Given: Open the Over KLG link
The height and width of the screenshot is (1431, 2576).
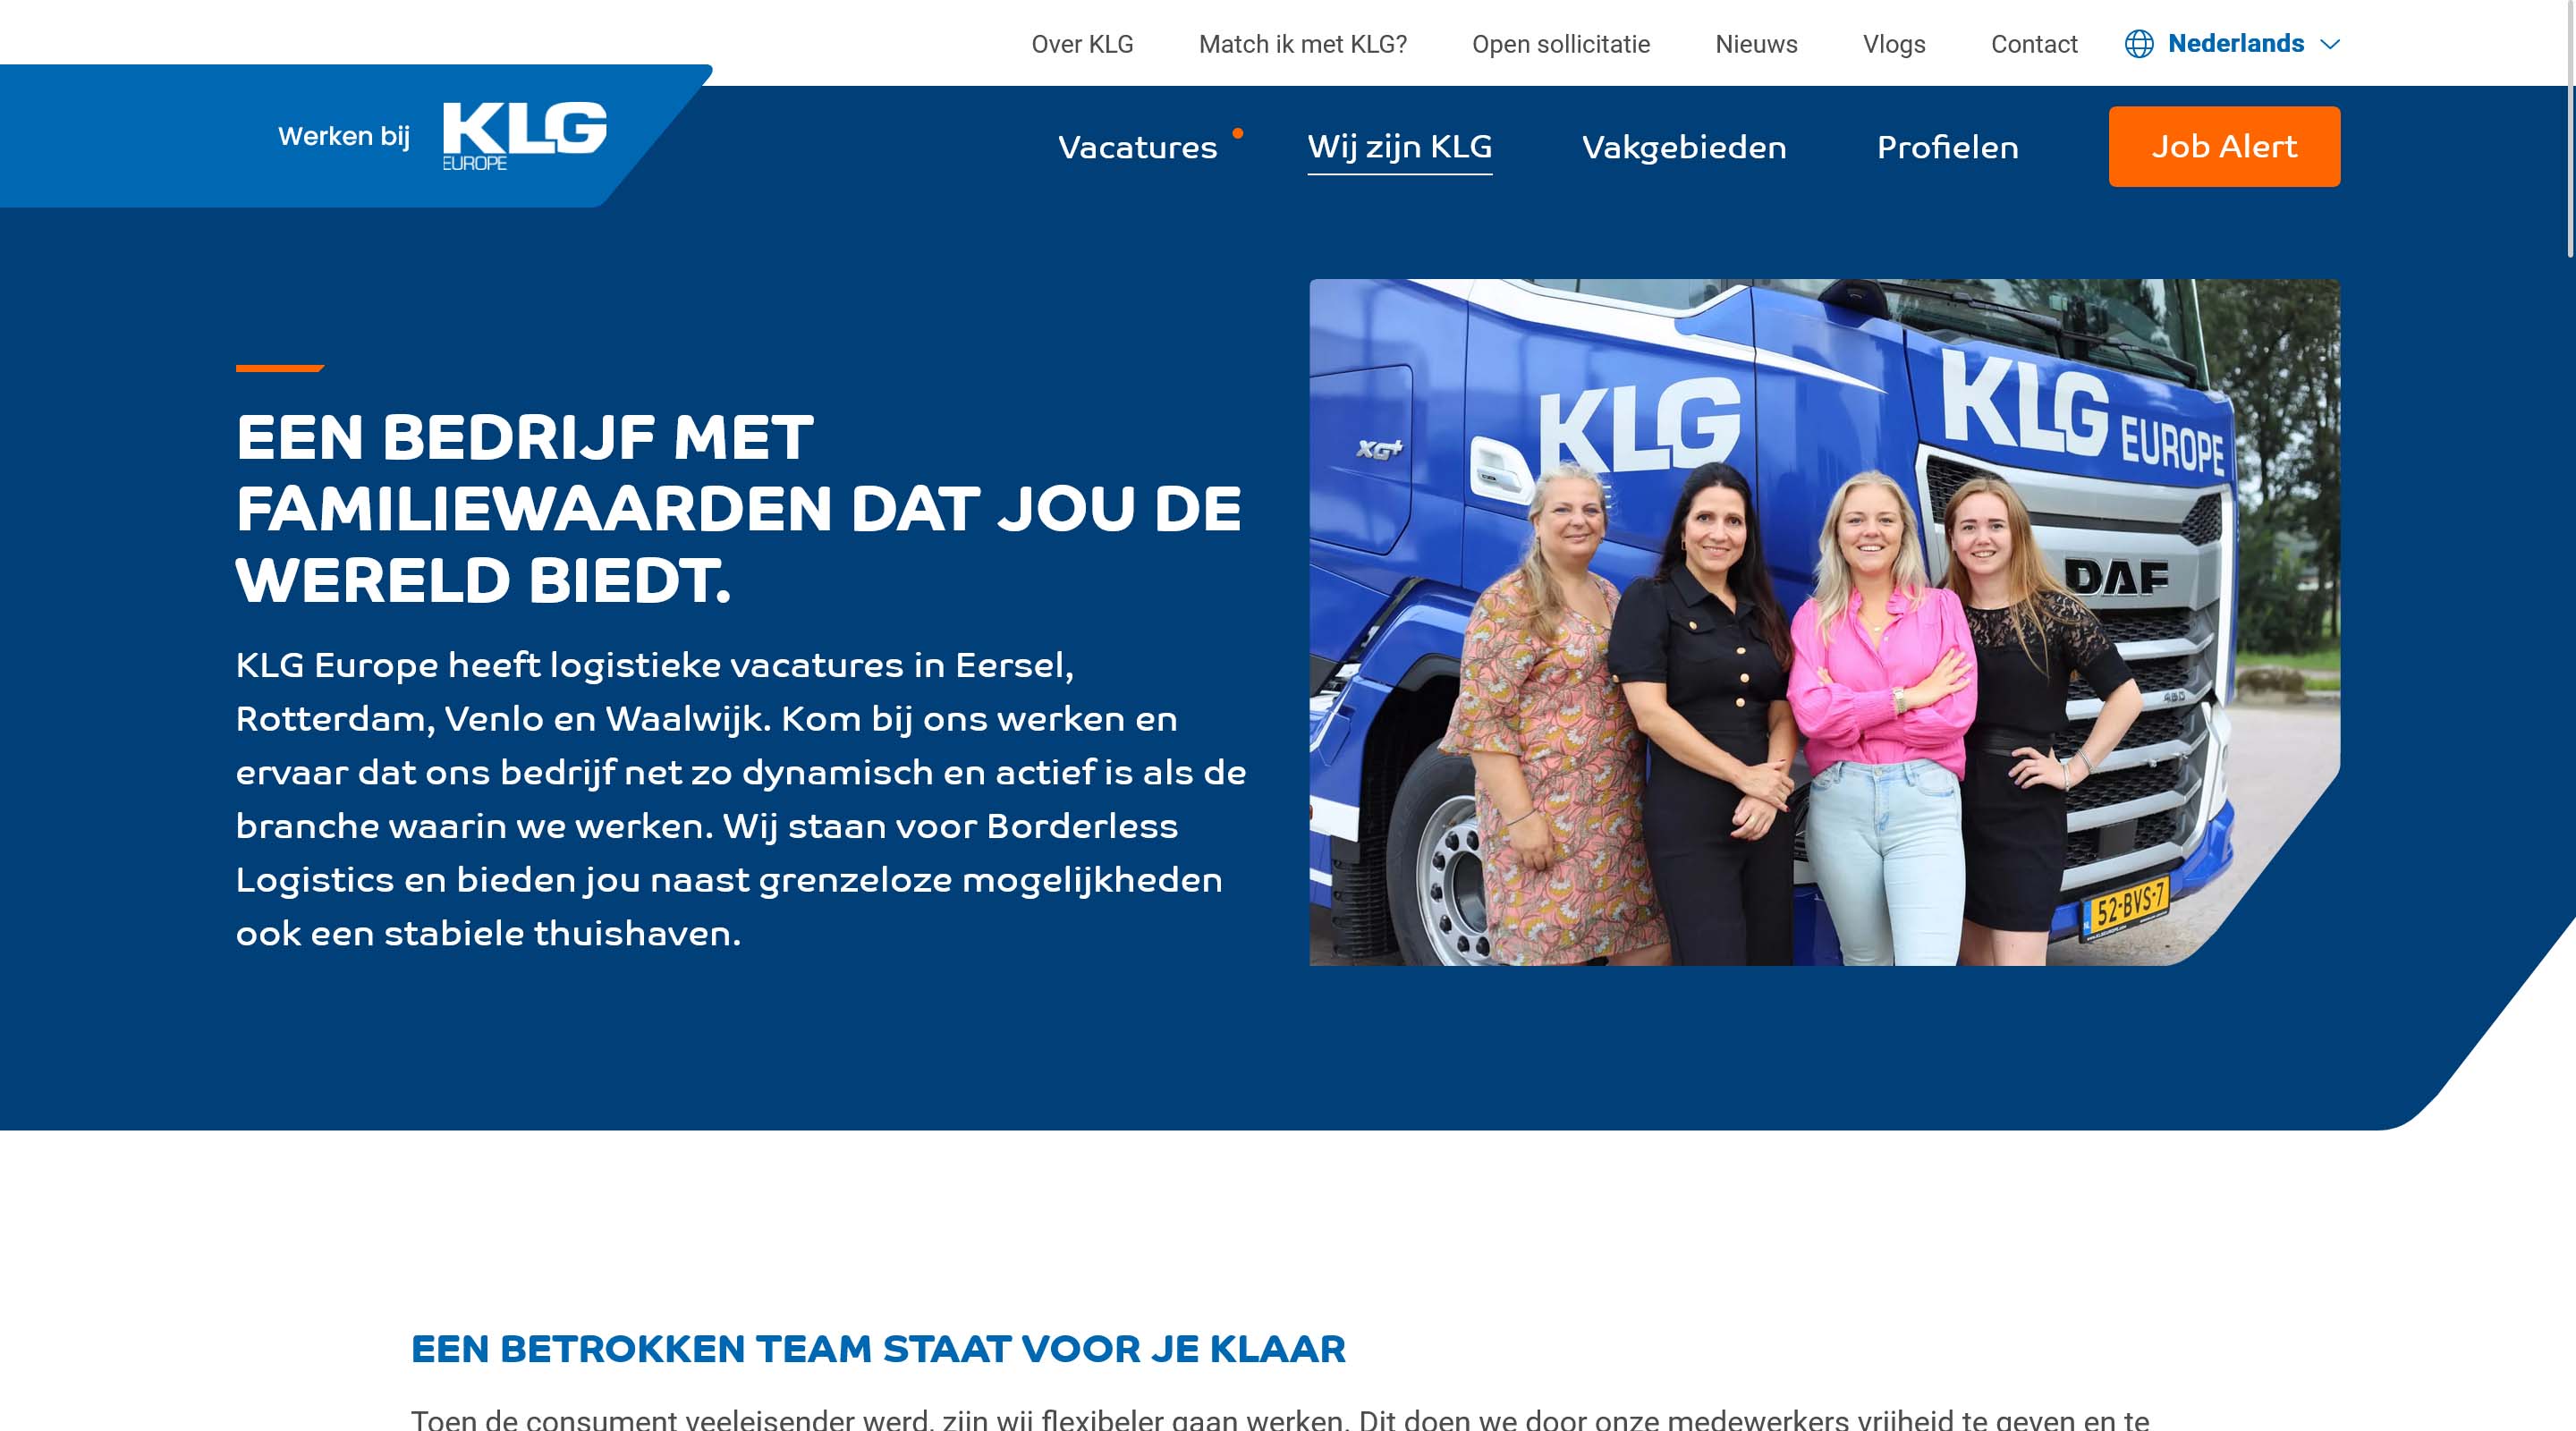Looking at the screenshot, I should (1082, 44).
